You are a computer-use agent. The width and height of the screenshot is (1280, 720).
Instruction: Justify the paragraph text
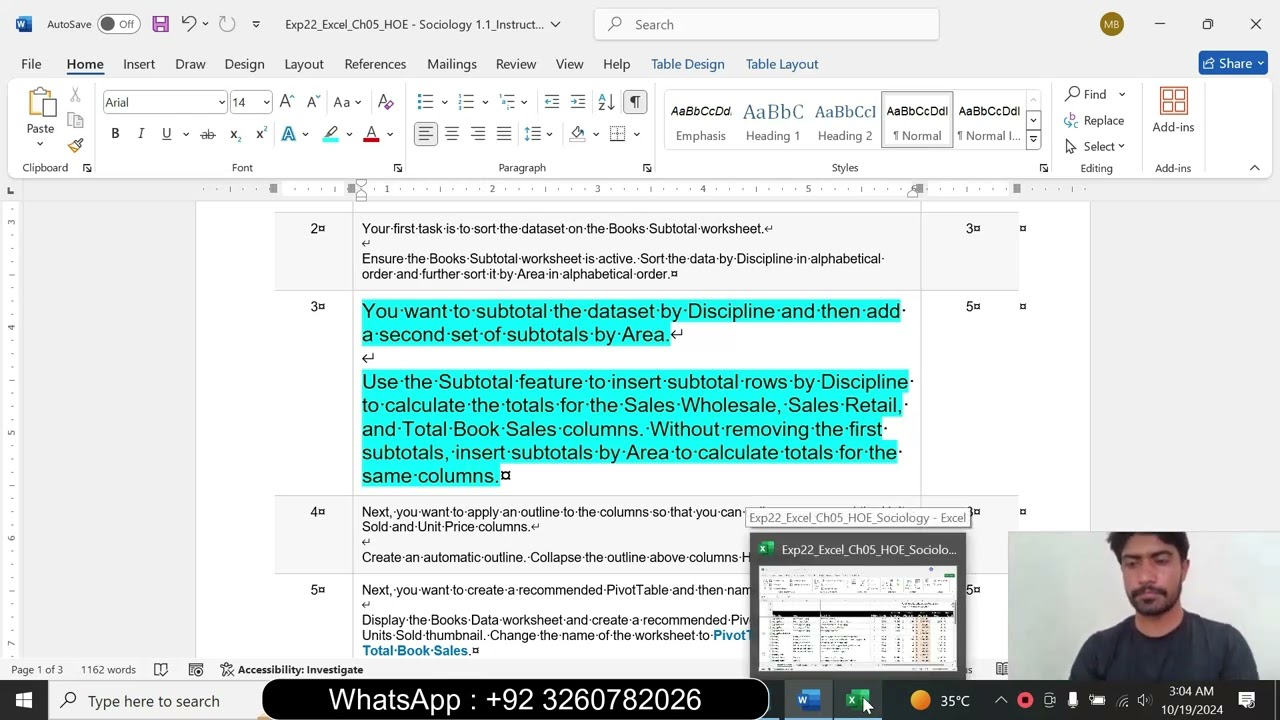coord(504,134)
